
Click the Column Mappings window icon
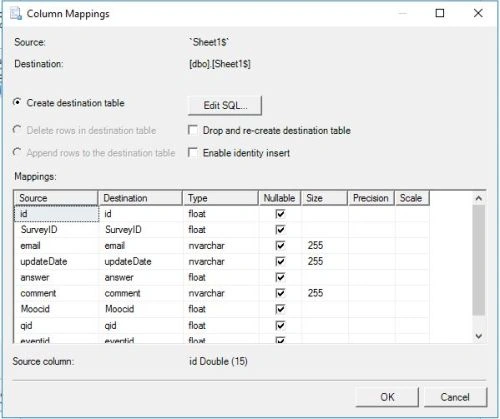click(16, 14)
